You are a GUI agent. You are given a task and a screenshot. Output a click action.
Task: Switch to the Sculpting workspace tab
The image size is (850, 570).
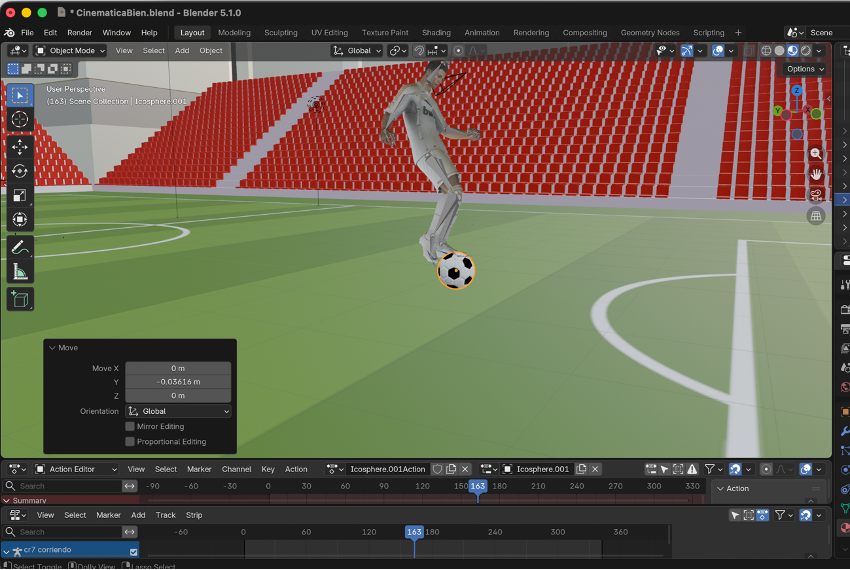tap(280, 32)
